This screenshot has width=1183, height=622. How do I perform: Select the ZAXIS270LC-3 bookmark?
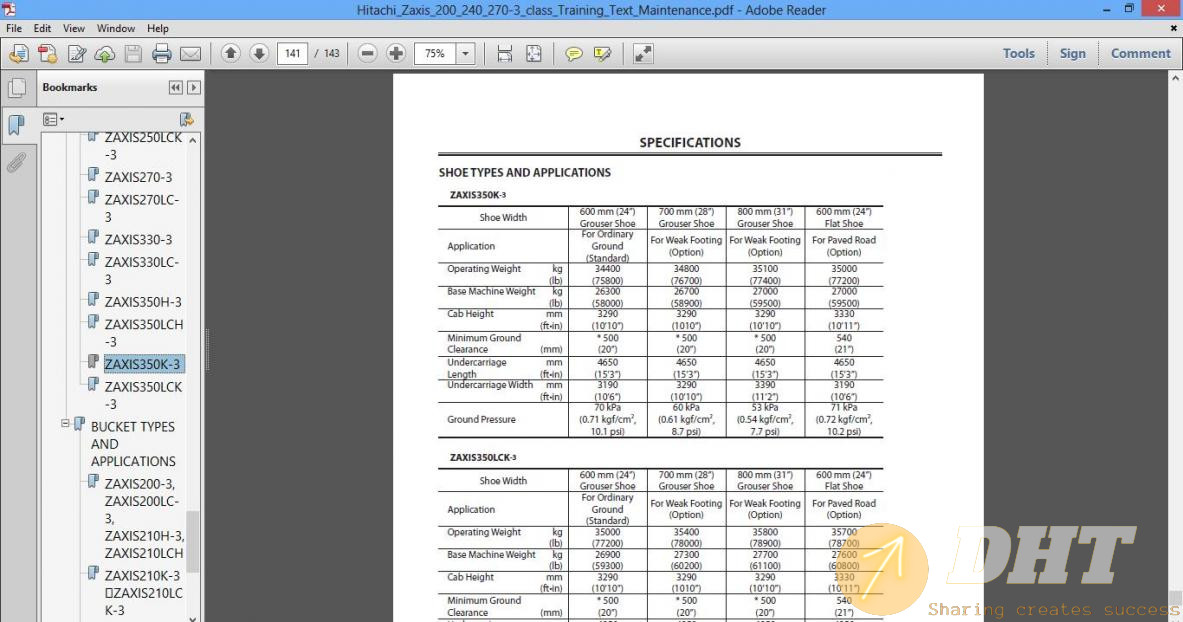(x=142, y=208)
